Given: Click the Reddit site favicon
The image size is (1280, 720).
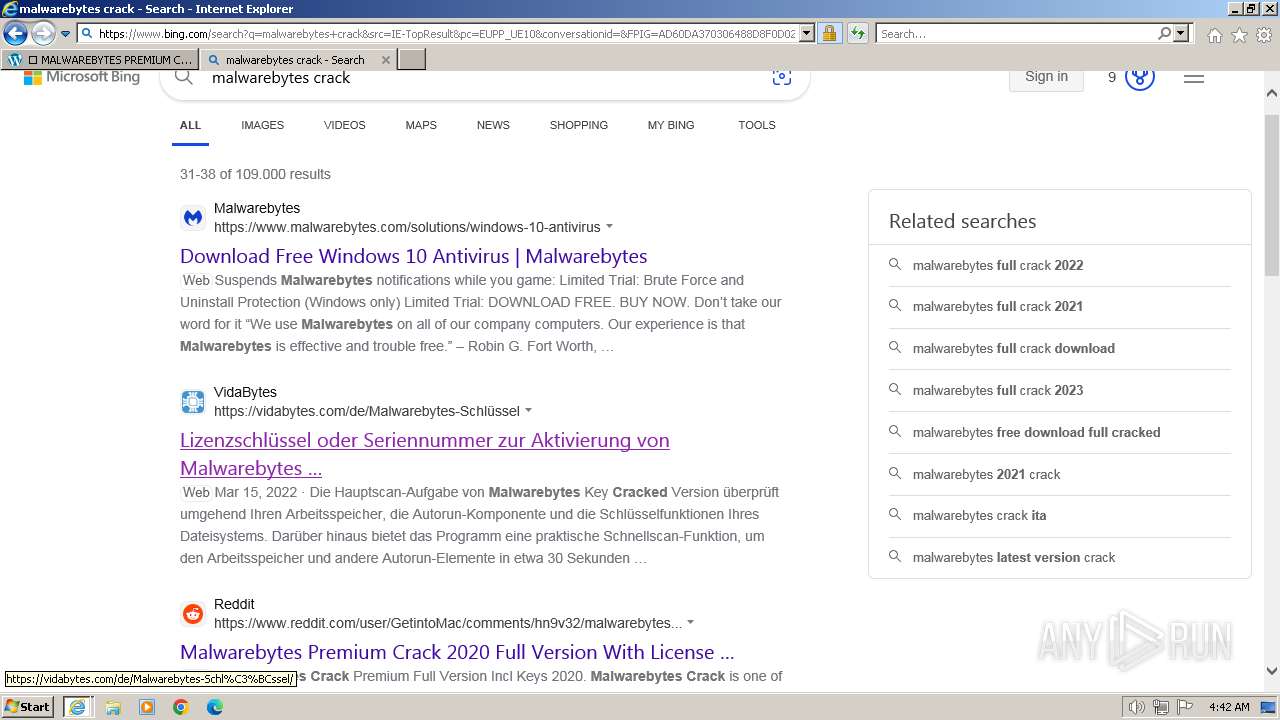Looking at the screenshot, I should point(193,614).
